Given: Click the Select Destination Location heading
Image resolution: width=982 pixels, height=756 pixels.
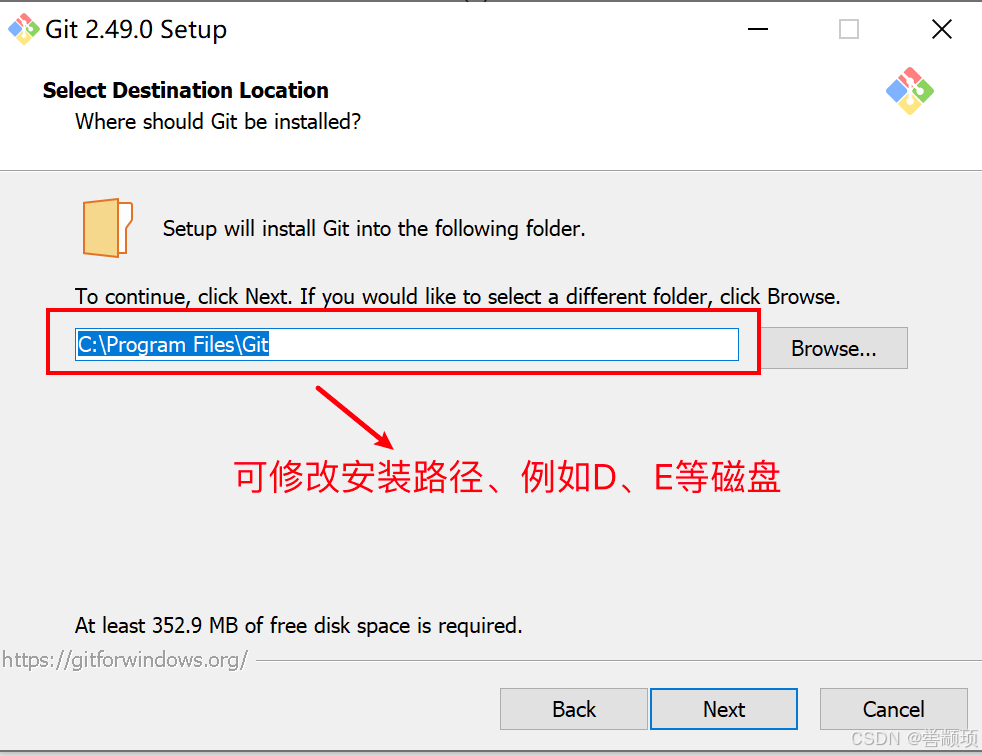Looking at the screenshot, I should 185,90.
